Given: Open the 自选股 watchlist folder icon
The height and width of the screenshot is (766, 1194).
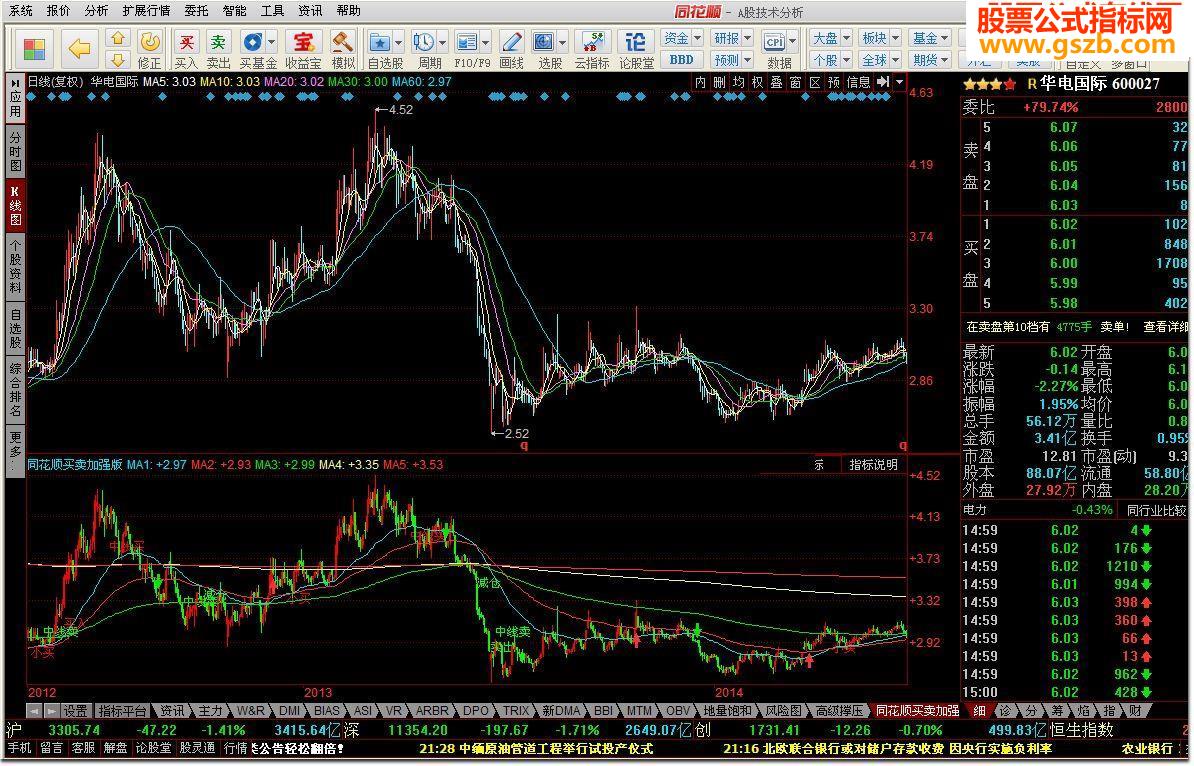Looking at the screenshot, I should (380, 43).
